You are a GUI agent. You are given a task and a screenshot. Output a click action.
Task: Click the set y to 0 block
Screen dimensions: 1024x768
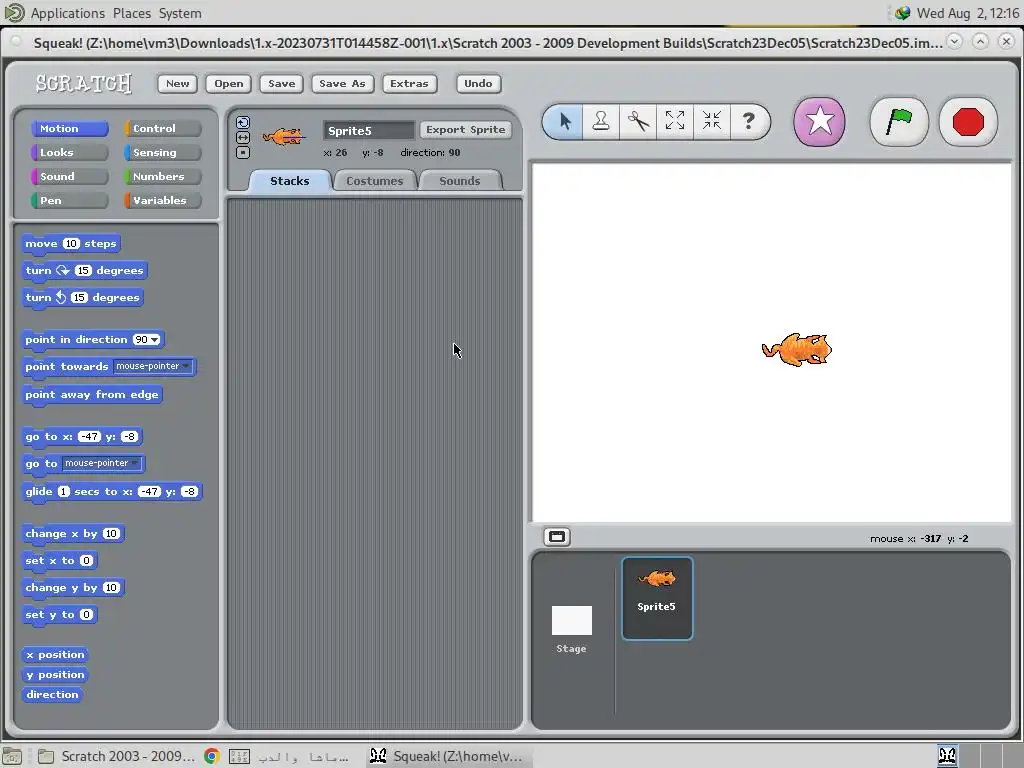click(x=59, y=615)
